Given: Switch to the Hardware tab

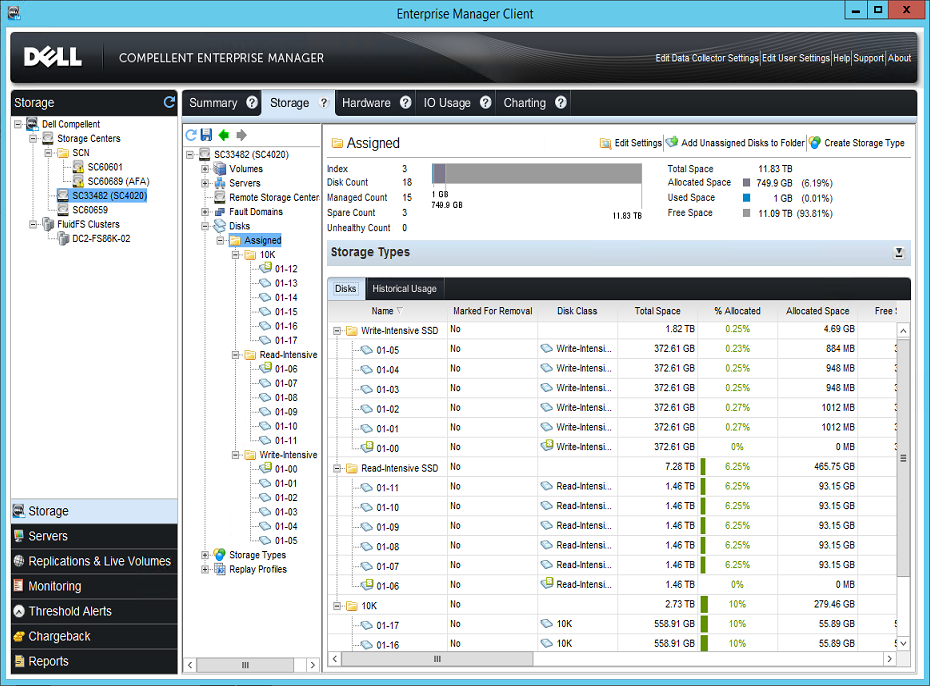Looking at the screenshot, I should pyautogui.click(x=366, y=102).
